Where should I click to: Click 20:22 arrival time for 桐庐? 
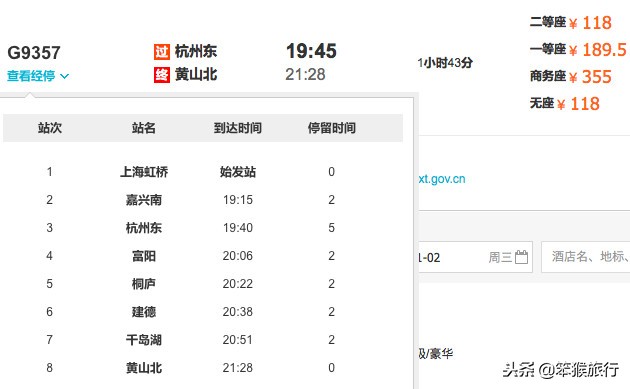point(238,284)
